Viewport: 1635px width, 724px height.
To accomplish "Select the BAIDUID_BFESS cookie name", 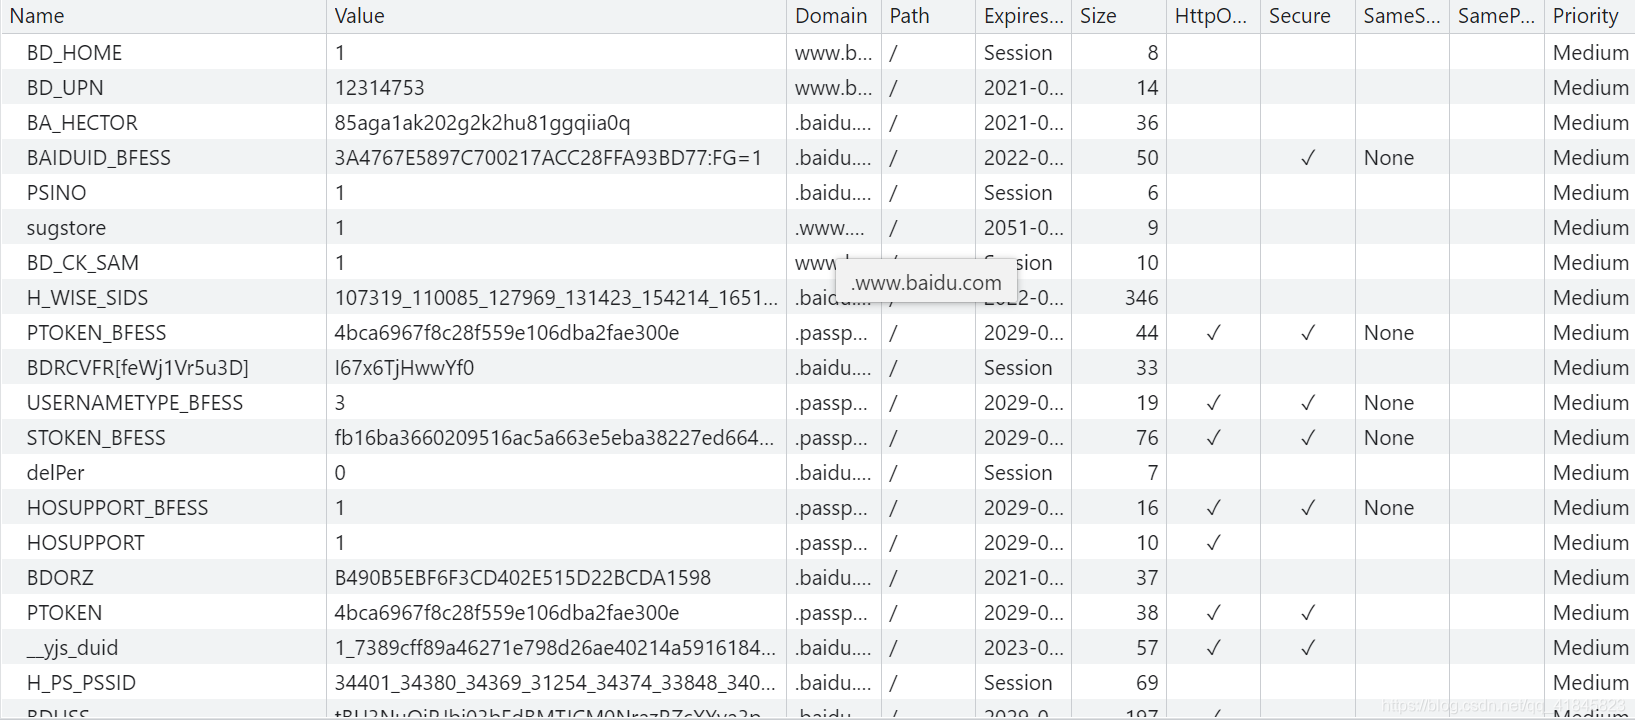I will pyautogui.click(x=99, y=158).
